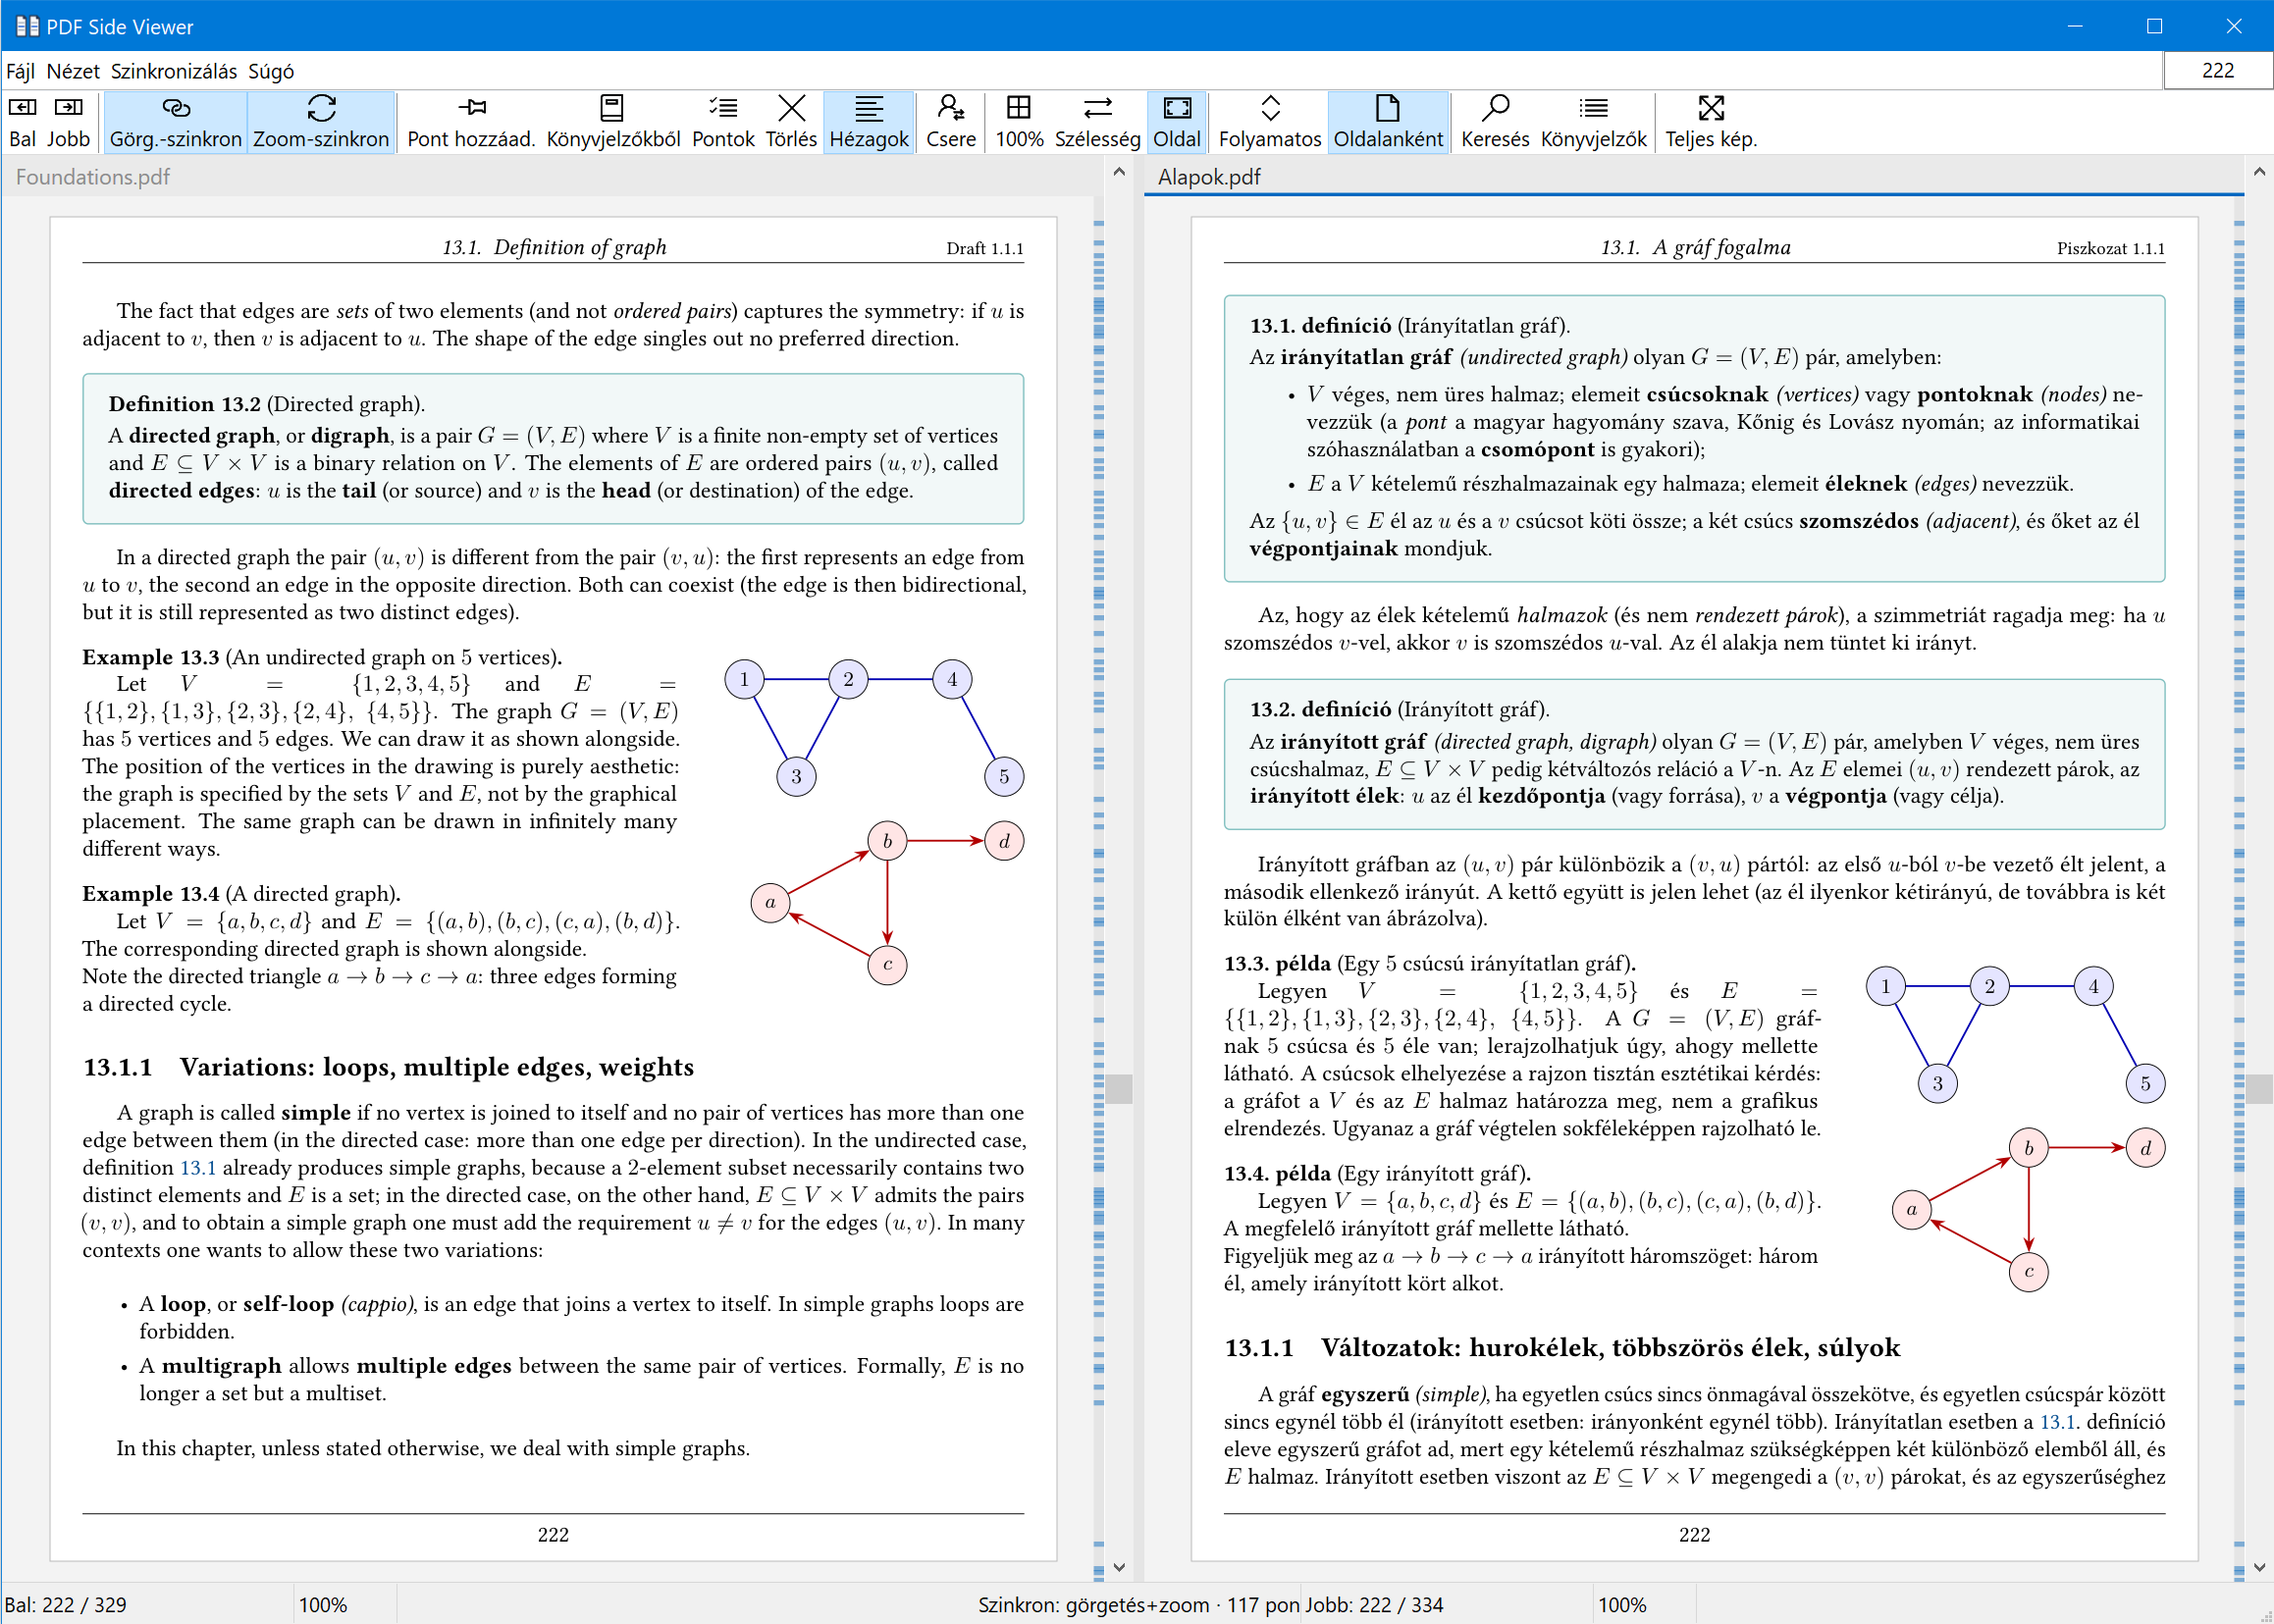Screen dimensions: 2274x1624
Task: Click vertex 2 in left undirected graph
Action: pos(848,679)
